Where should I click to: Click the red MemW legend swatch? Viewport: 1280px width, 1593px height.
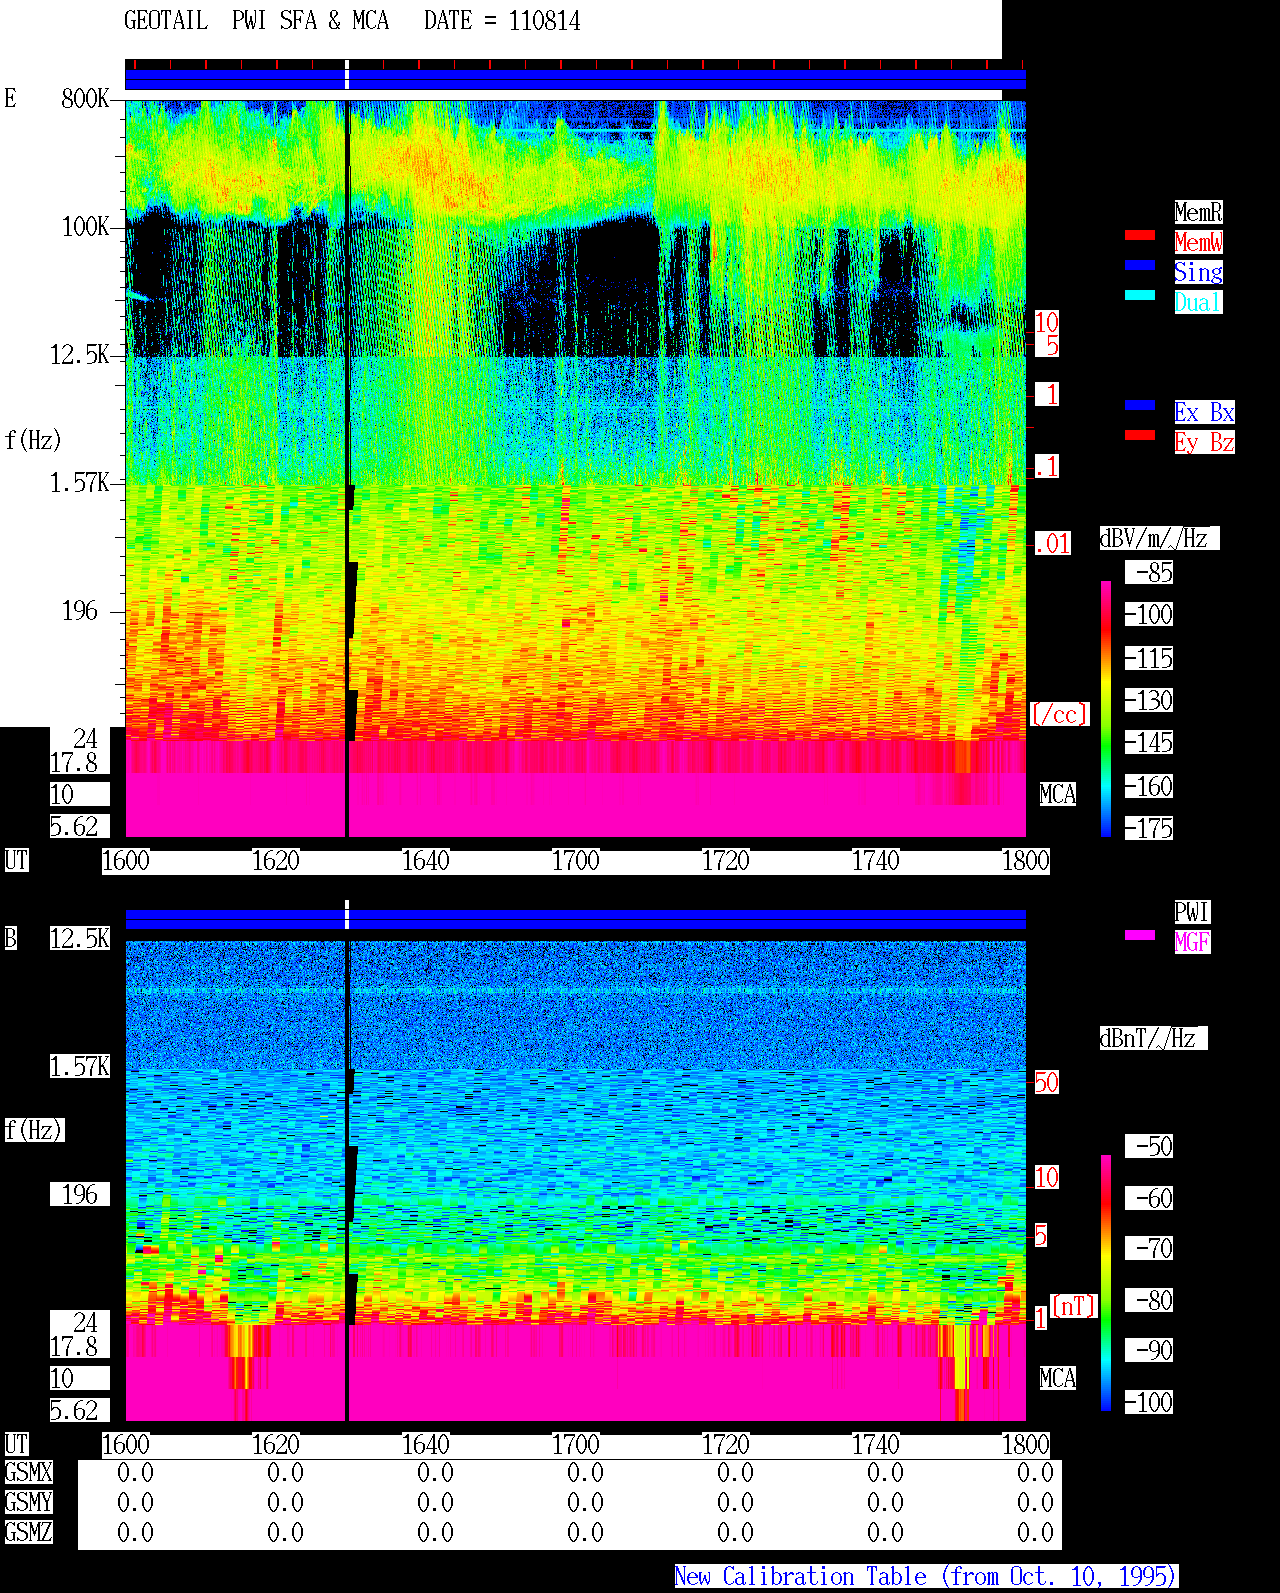coord(1140,235)
